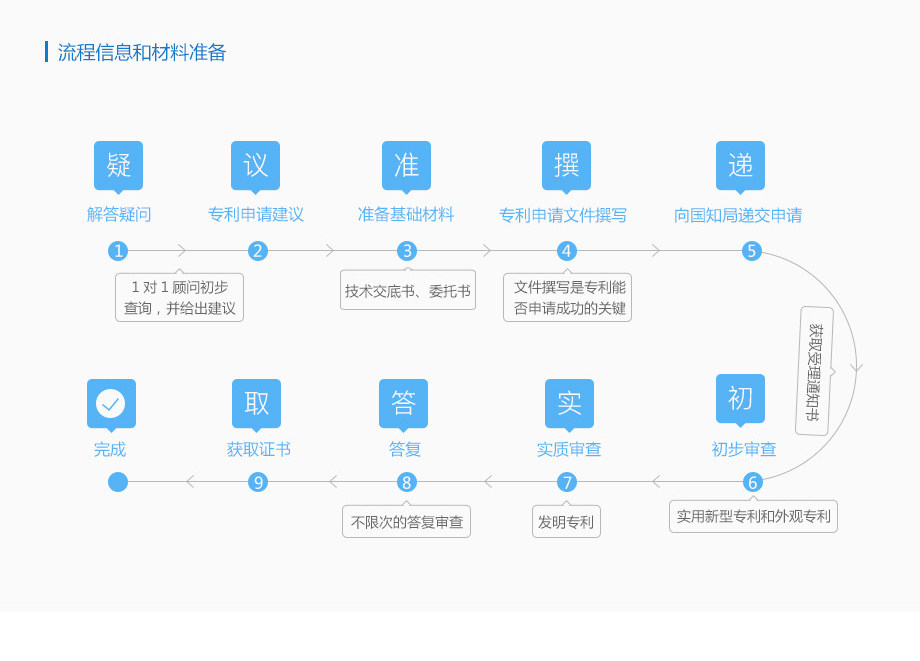Click the 向国知局递交申请 label
Image resolution: width=920 pixels, height=661 pixels.
coord(738,215)
